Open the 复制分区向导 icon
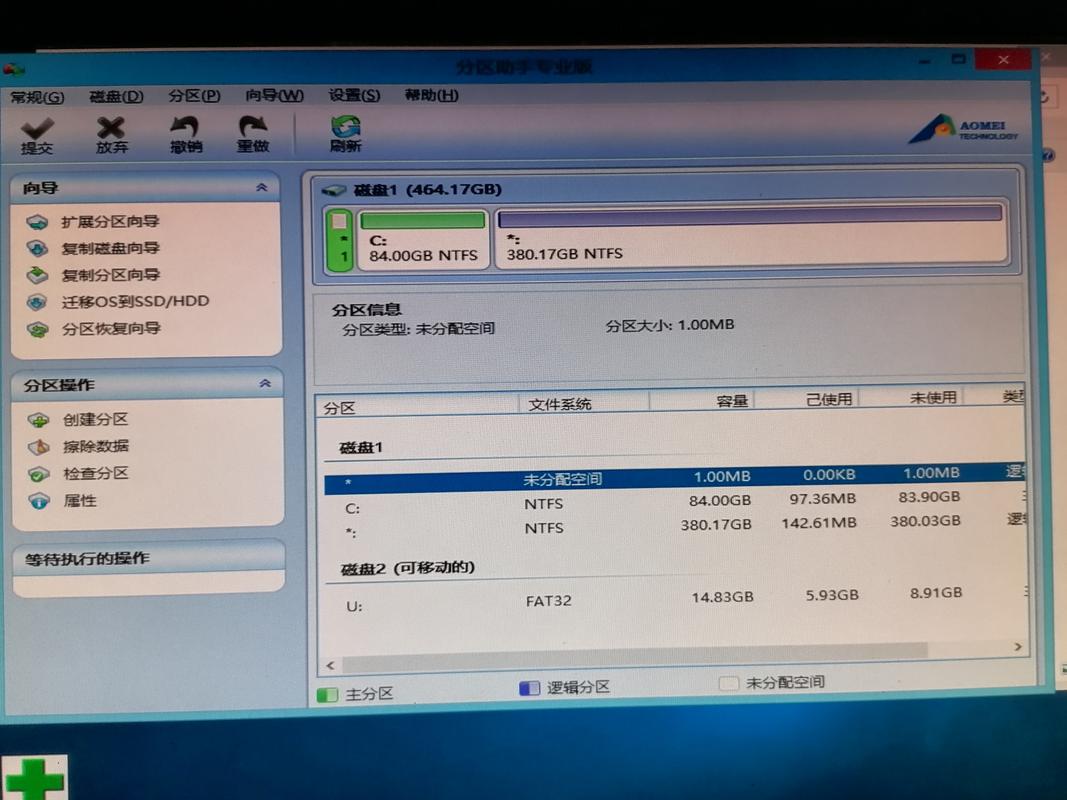 37,276
